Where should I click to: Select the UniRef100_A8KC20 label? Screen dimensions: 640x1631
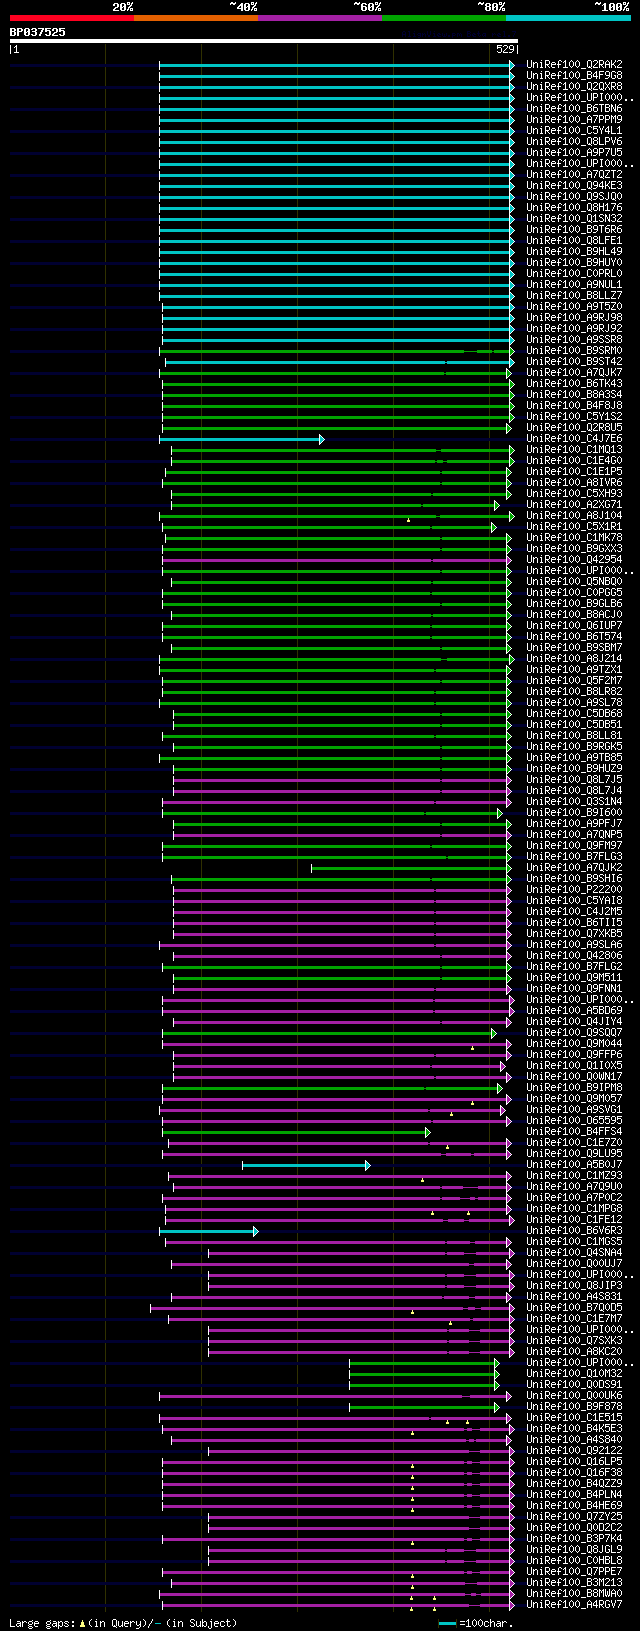[574, 1352]
